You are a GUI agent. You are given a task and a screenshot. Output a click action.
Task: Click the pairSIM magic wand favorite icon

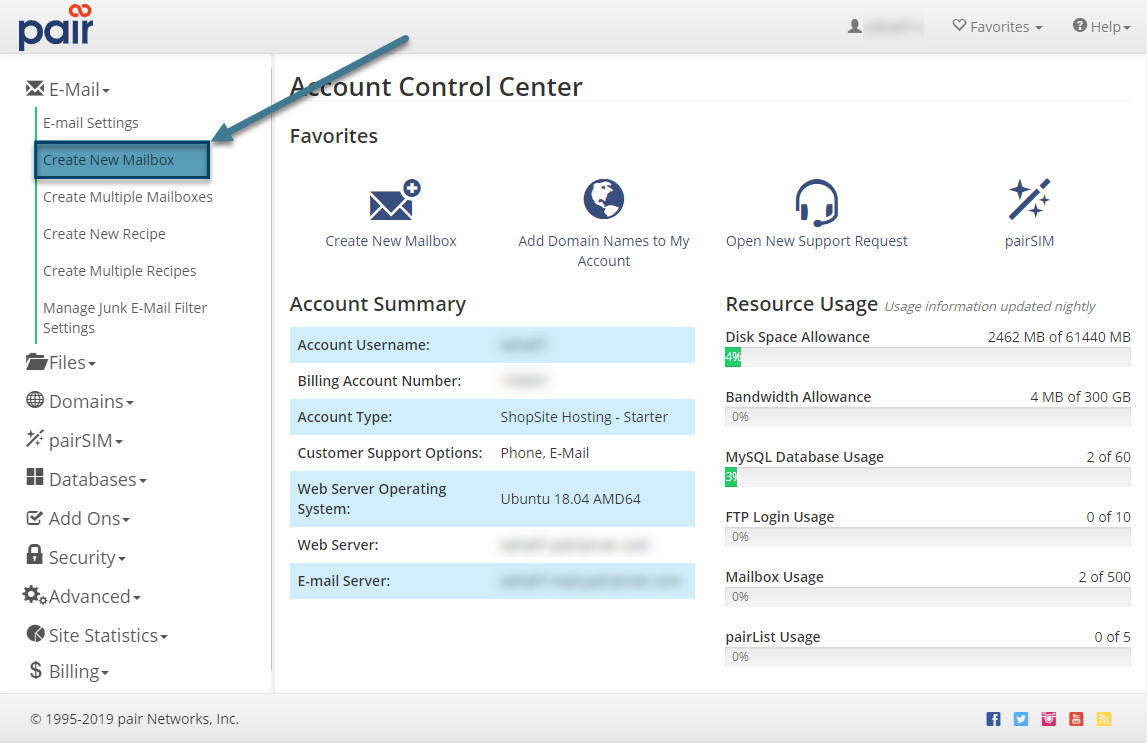click(x=1029, y=199)
